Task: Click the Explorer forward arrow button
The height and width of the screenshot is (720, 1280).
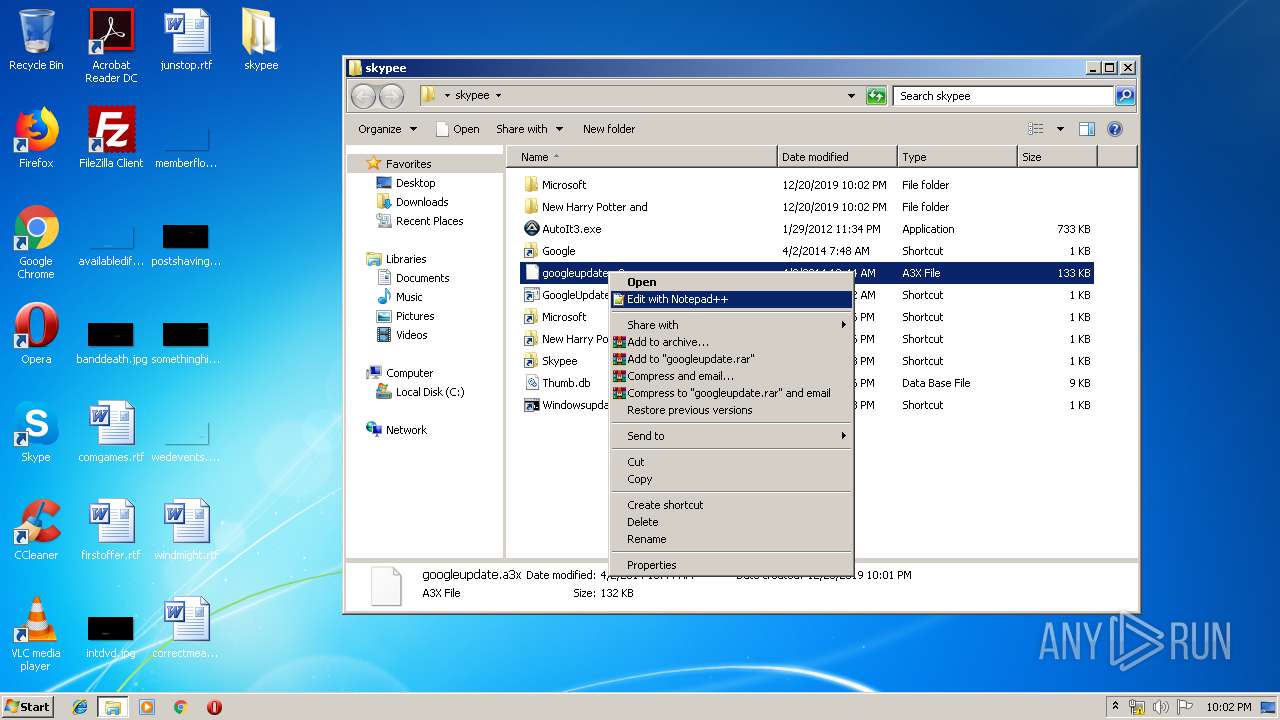Action: click(x=391, y=96)
